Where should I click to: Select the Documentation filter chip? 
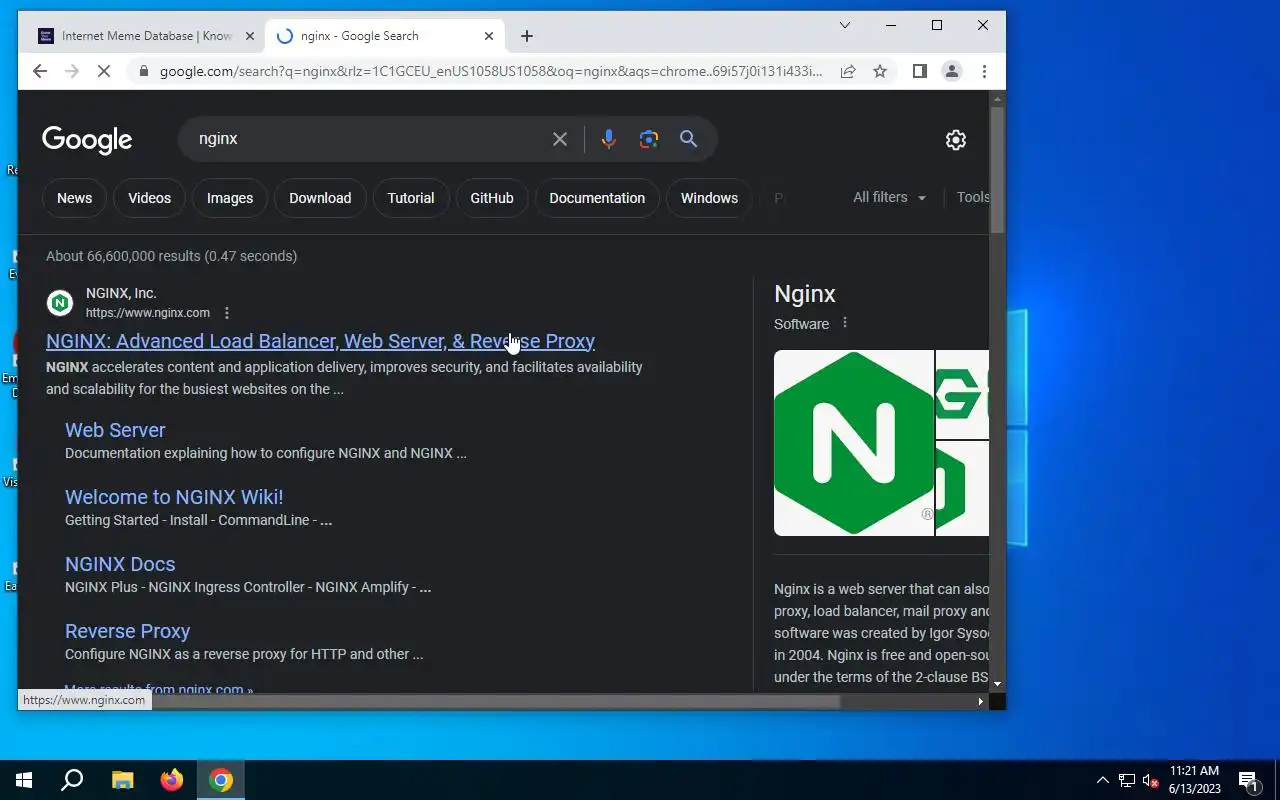click(597, 198)
